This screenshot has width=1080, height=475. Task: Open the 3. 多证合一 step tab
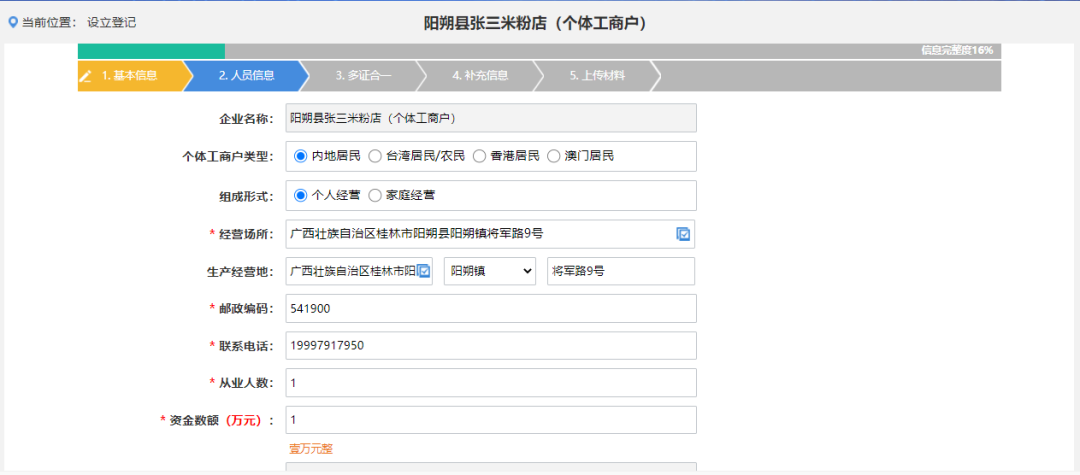tap(363, 75)
